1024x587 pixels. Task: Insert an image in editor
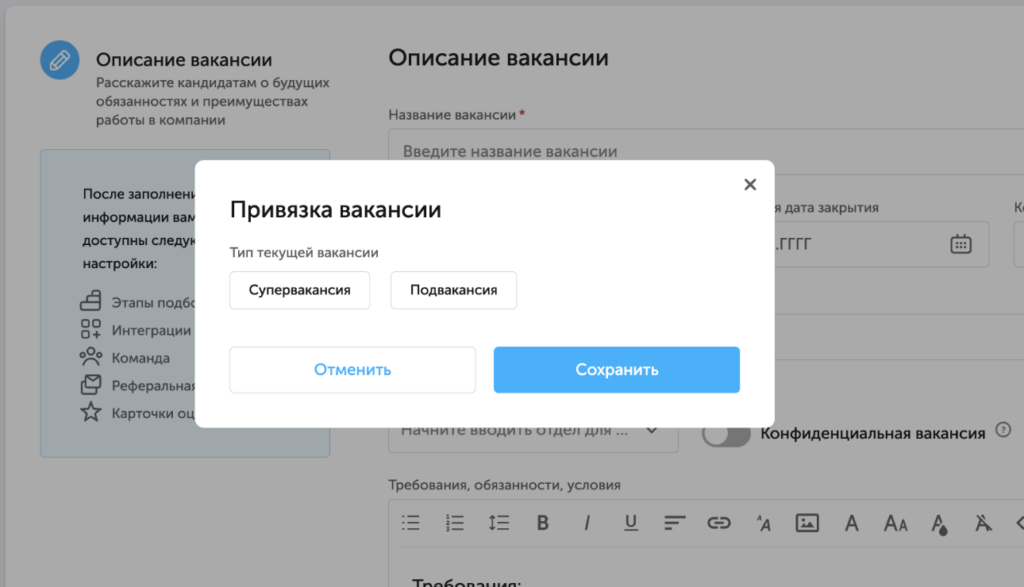point(807,523)
